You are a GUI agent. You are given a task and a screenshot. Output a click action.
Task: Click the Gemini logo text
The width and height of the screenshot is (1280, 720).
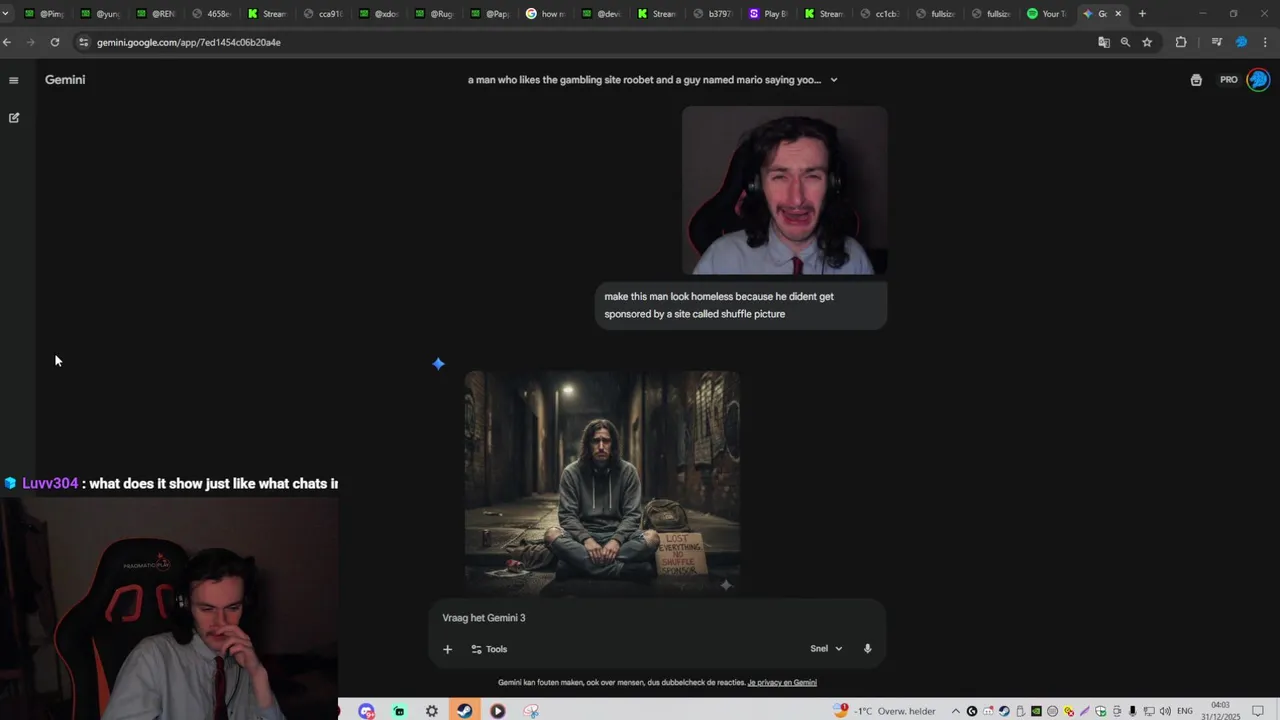coord(65,80)
